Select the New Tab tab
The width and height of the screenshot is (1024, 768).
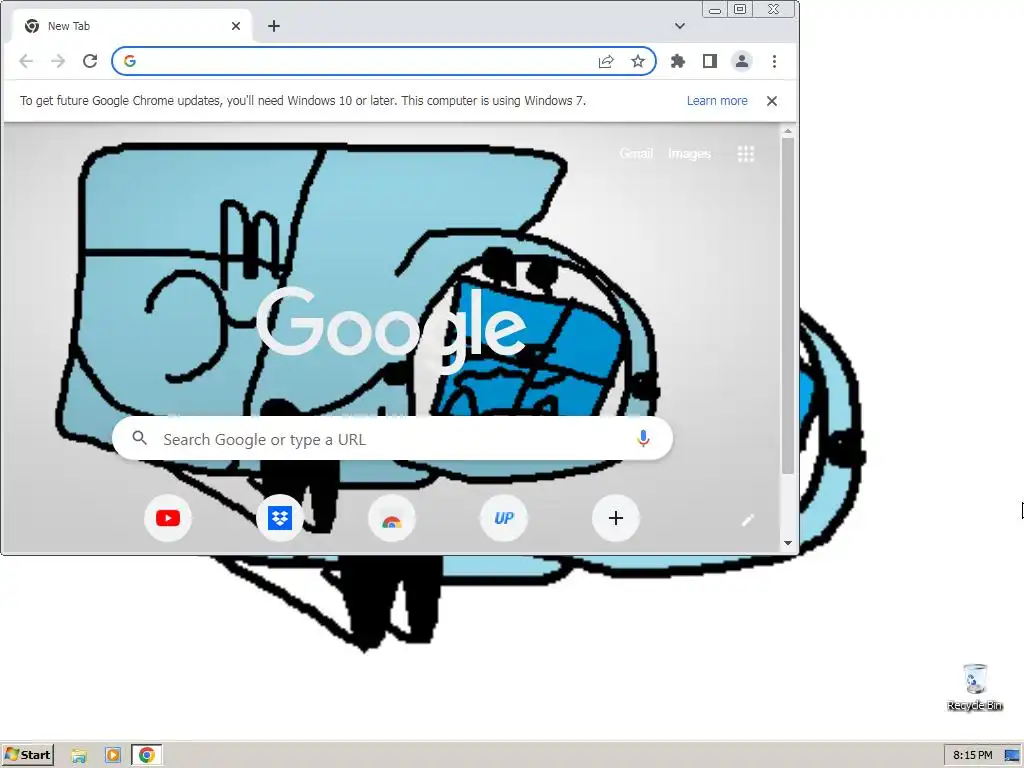(x=133, y=26)
